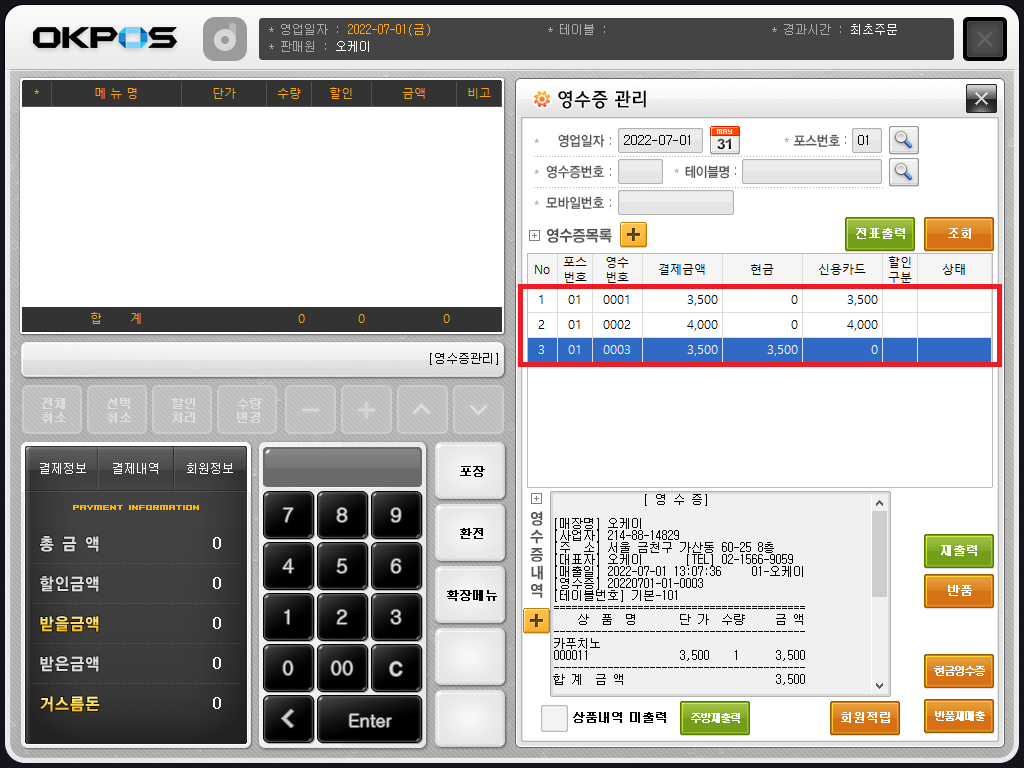Click the magnifier next to 포스번호
Screen dimensions: 1024x768
pos(904,140)
